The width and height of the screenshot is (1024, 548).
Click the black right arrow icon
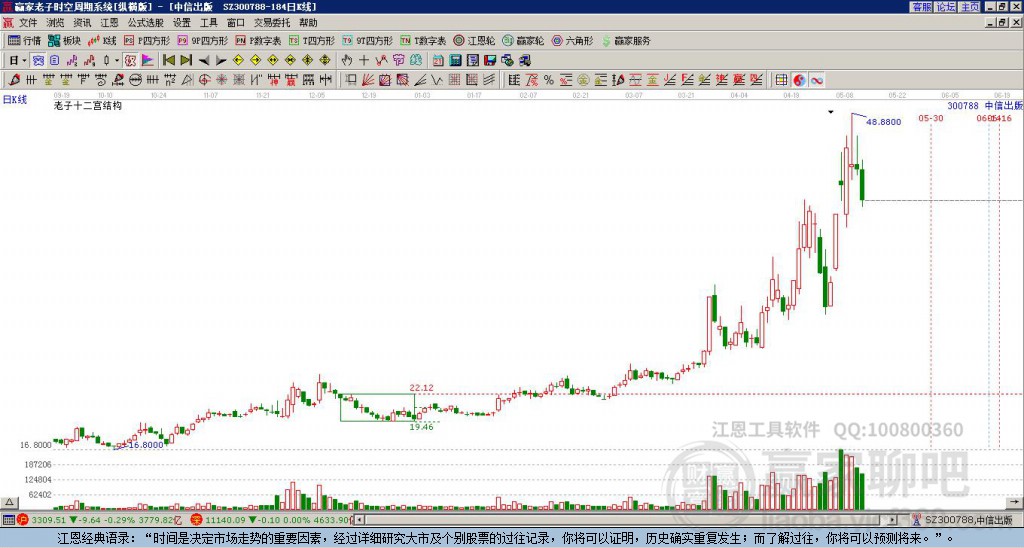pyautogui.click(x=221, y=61)
